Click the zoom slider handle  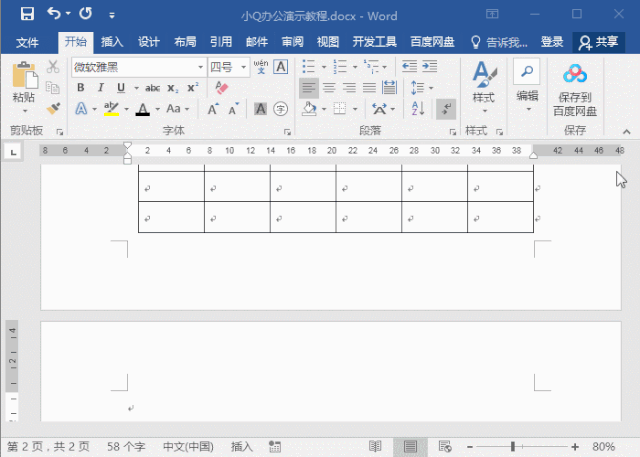[513, 447]
